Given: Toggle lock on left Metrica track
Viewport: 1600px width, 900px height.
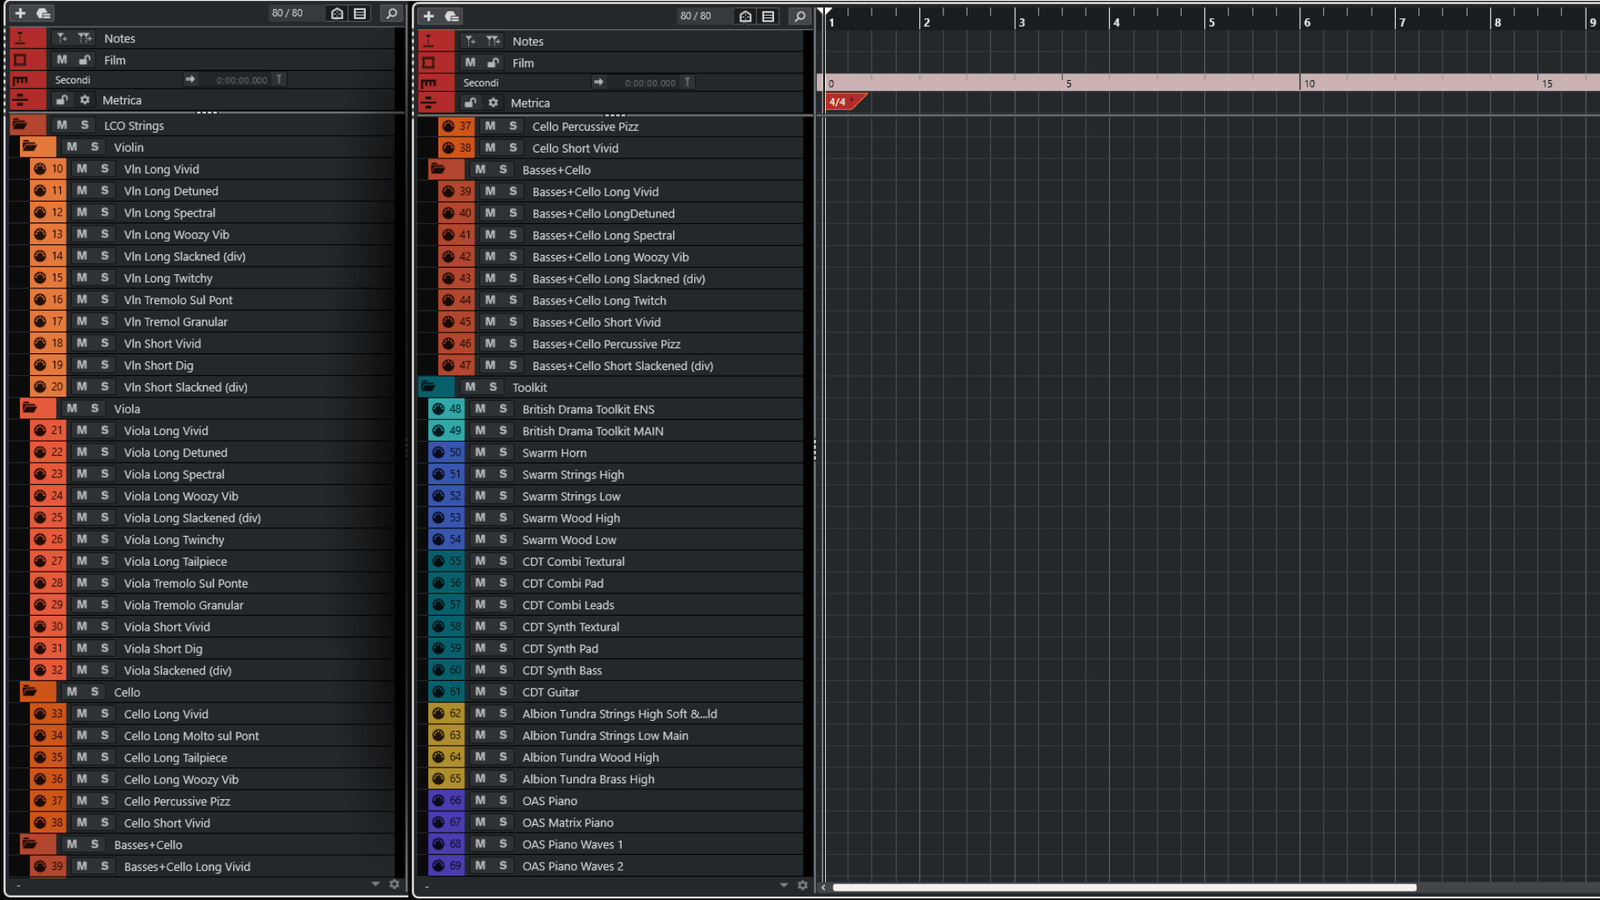Looking at the screenshot, I should [x=62, y=100].
